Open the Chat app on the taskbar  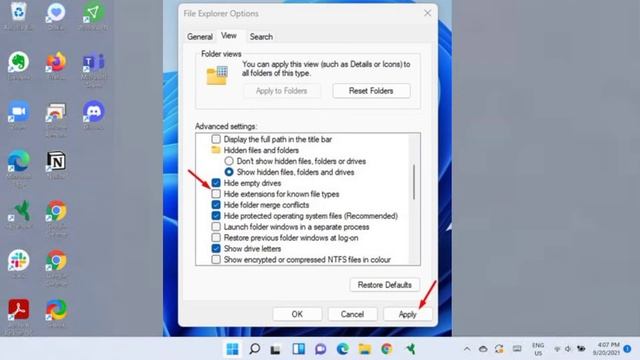(x=320, y=349)
